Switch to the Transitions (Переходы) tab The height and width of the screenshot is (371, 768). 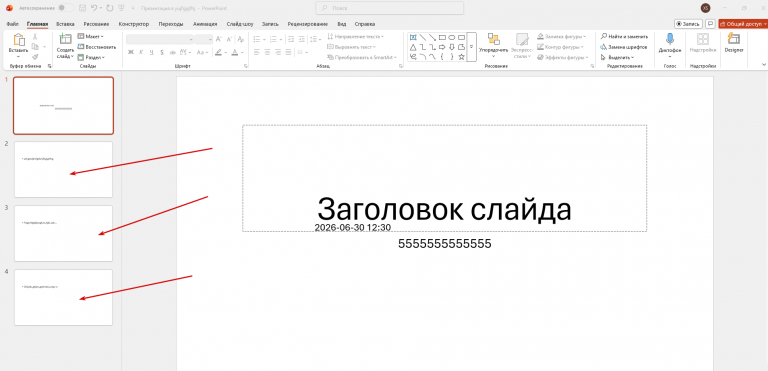[x=171, y=24]
